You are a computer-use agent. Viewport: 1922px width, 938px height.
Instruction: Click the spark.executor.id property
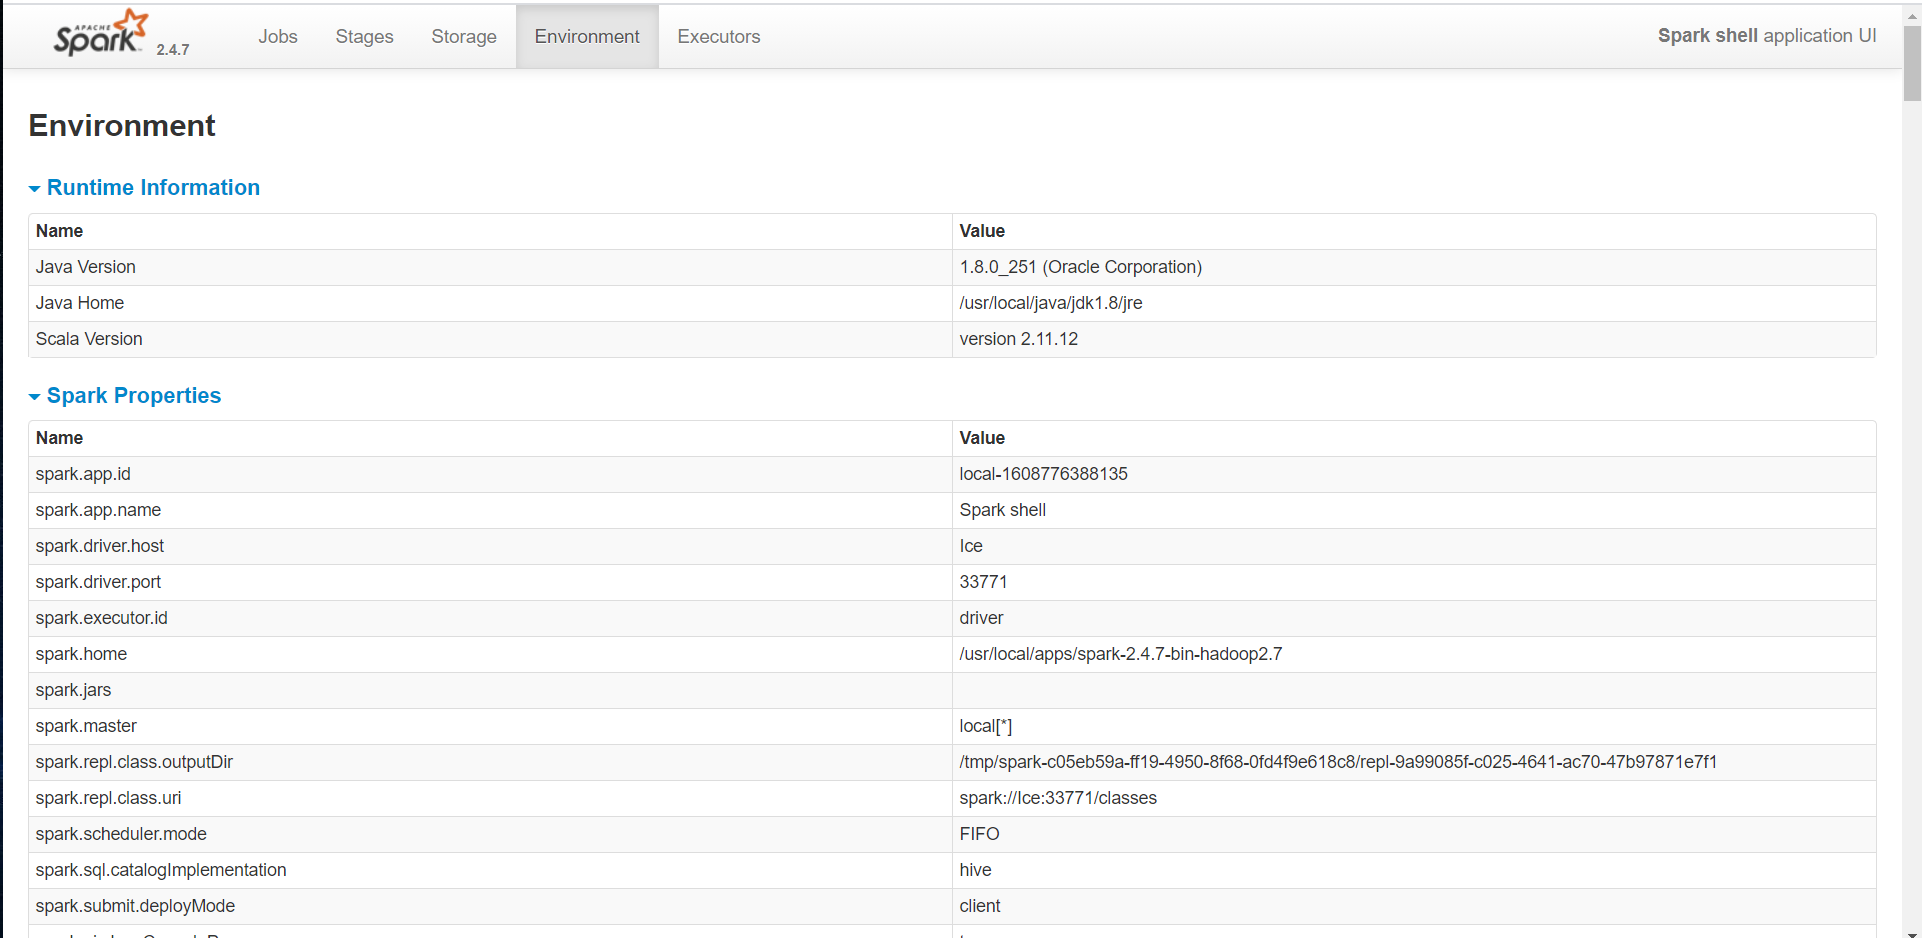click(x=102, y=618)
